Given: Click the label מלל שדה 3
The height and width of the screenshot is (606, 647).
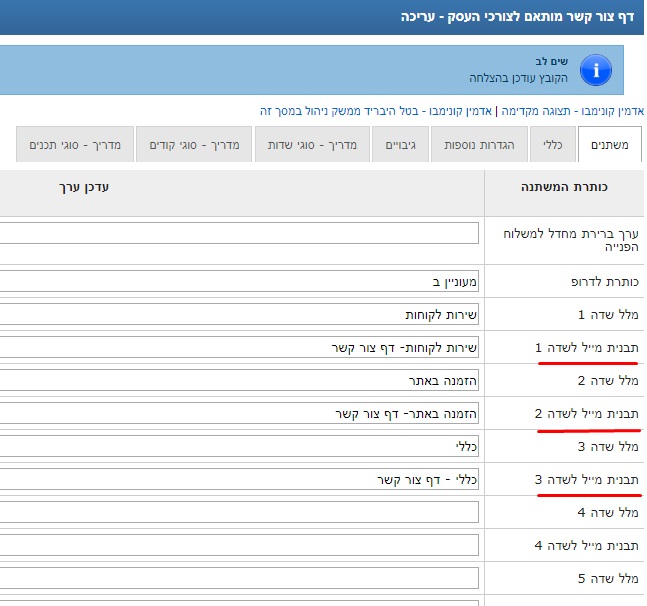Looking at the screenshot, I should coord(608,447).
